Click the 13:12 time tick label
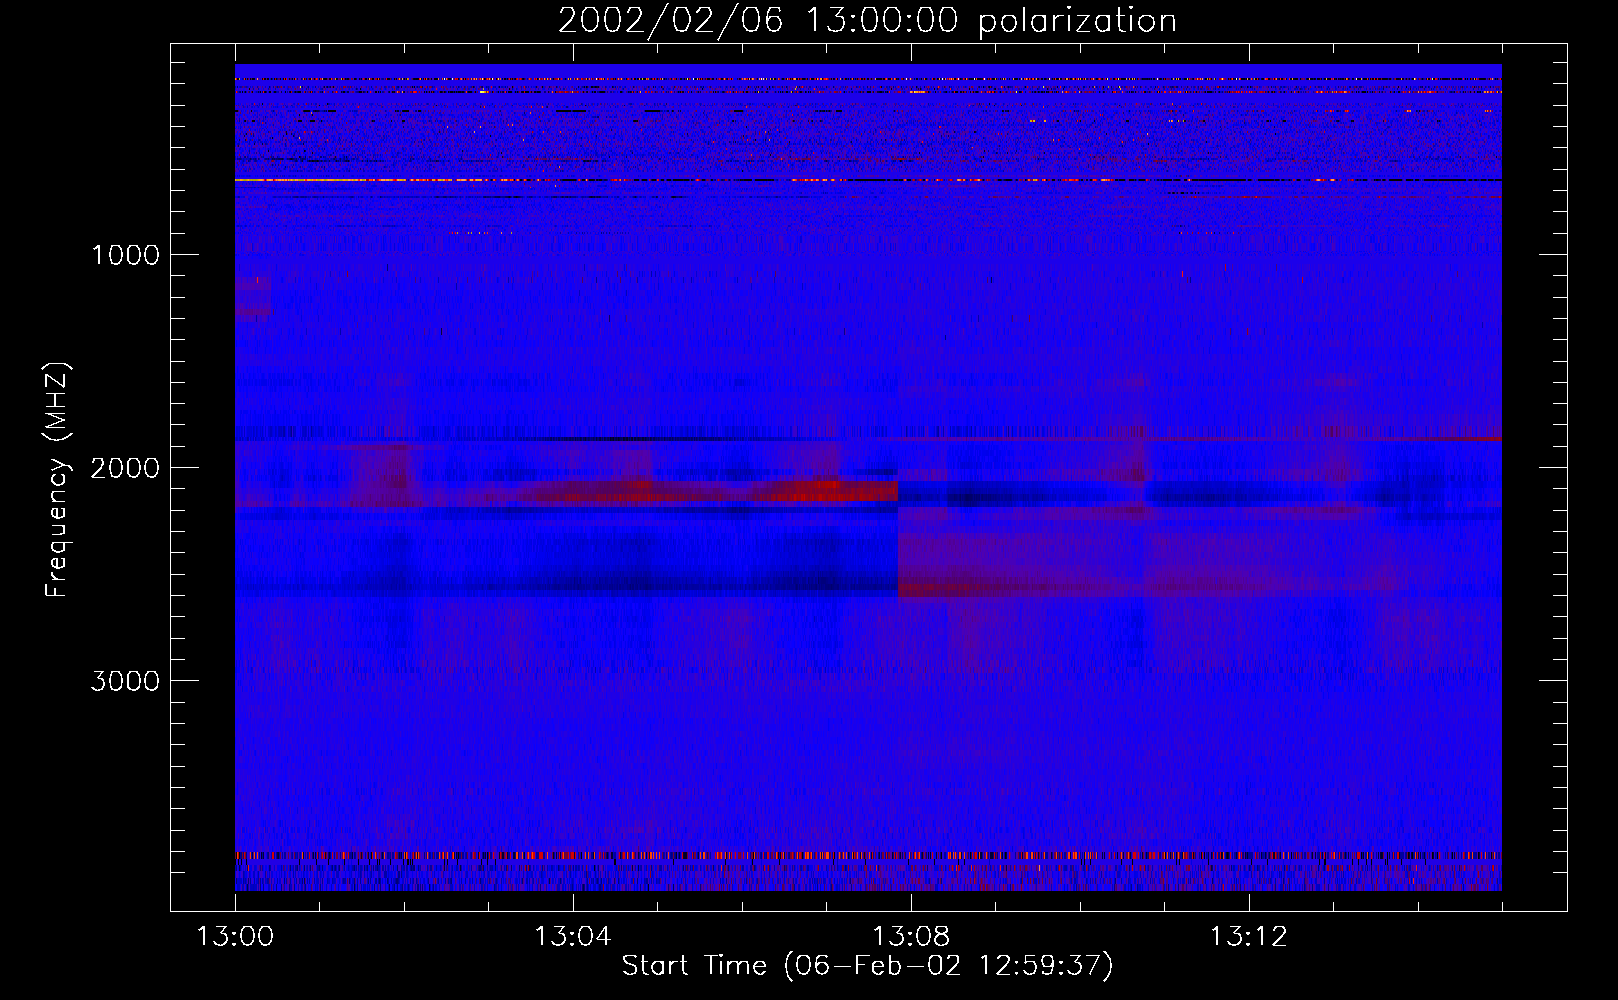1618x1000 pixels. [x=1249, y=937]
